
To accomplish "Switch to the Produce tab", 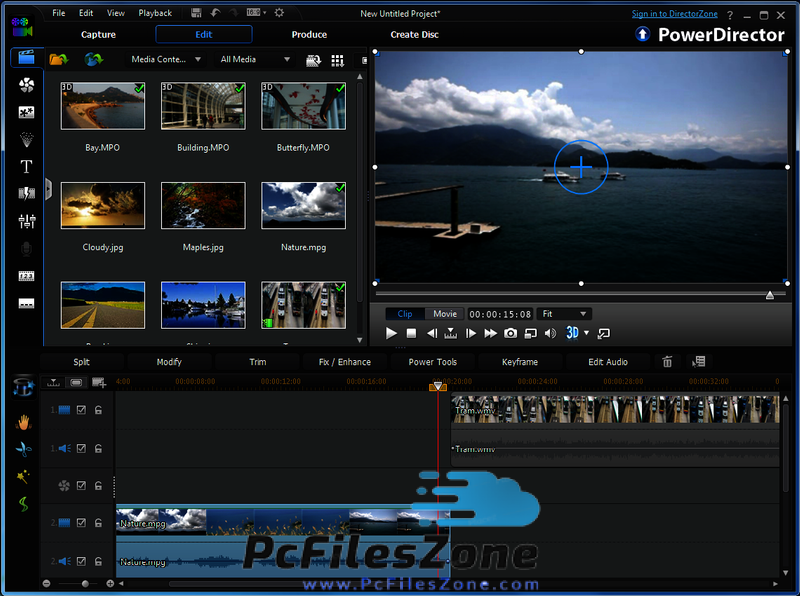I will click(x=309, y=35).
